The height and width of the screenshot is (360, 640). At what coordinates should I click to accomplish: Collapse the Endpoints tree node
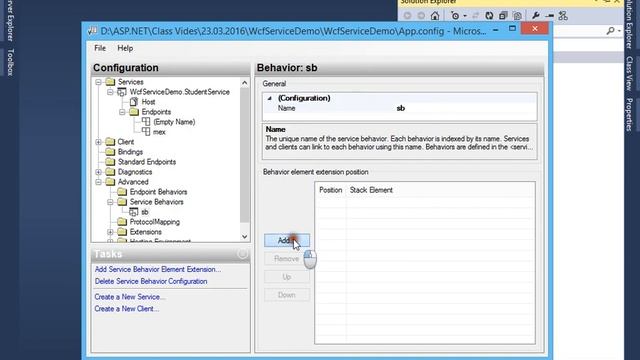pos(122,112)
